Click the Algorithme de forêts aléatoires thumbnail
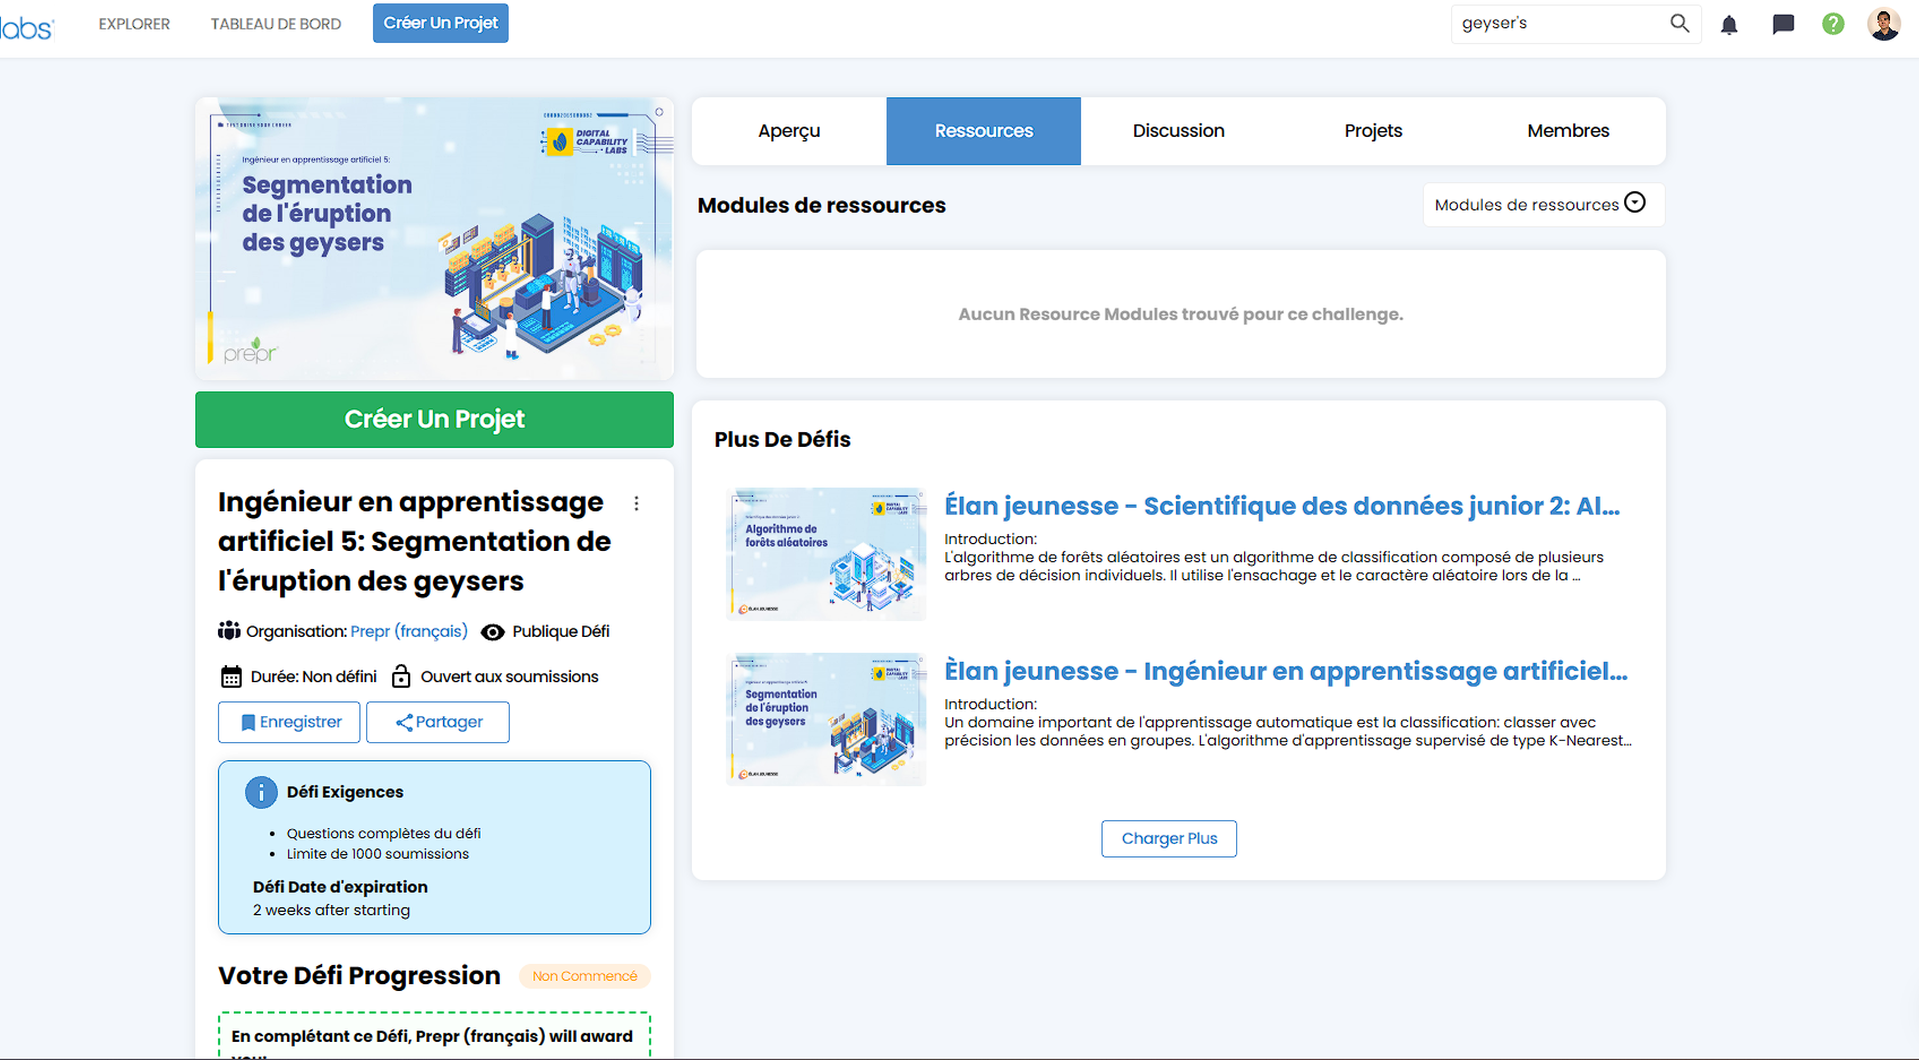1919x1060 pixels. [x=826, y=554]
